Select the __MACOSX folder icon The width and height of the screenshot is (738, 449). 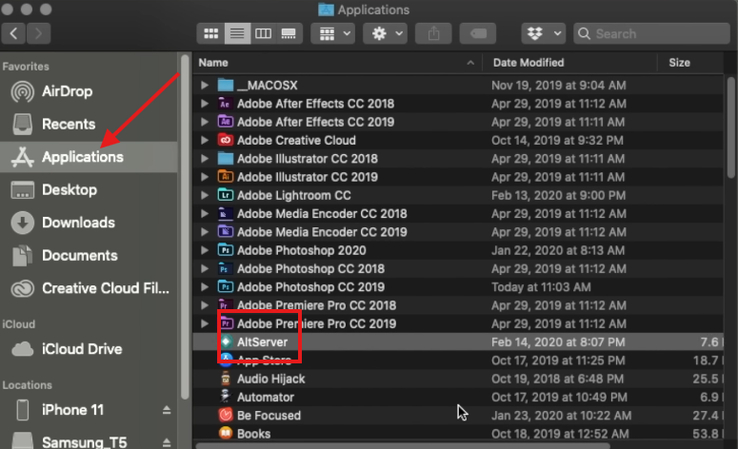[x=225, y=85]
